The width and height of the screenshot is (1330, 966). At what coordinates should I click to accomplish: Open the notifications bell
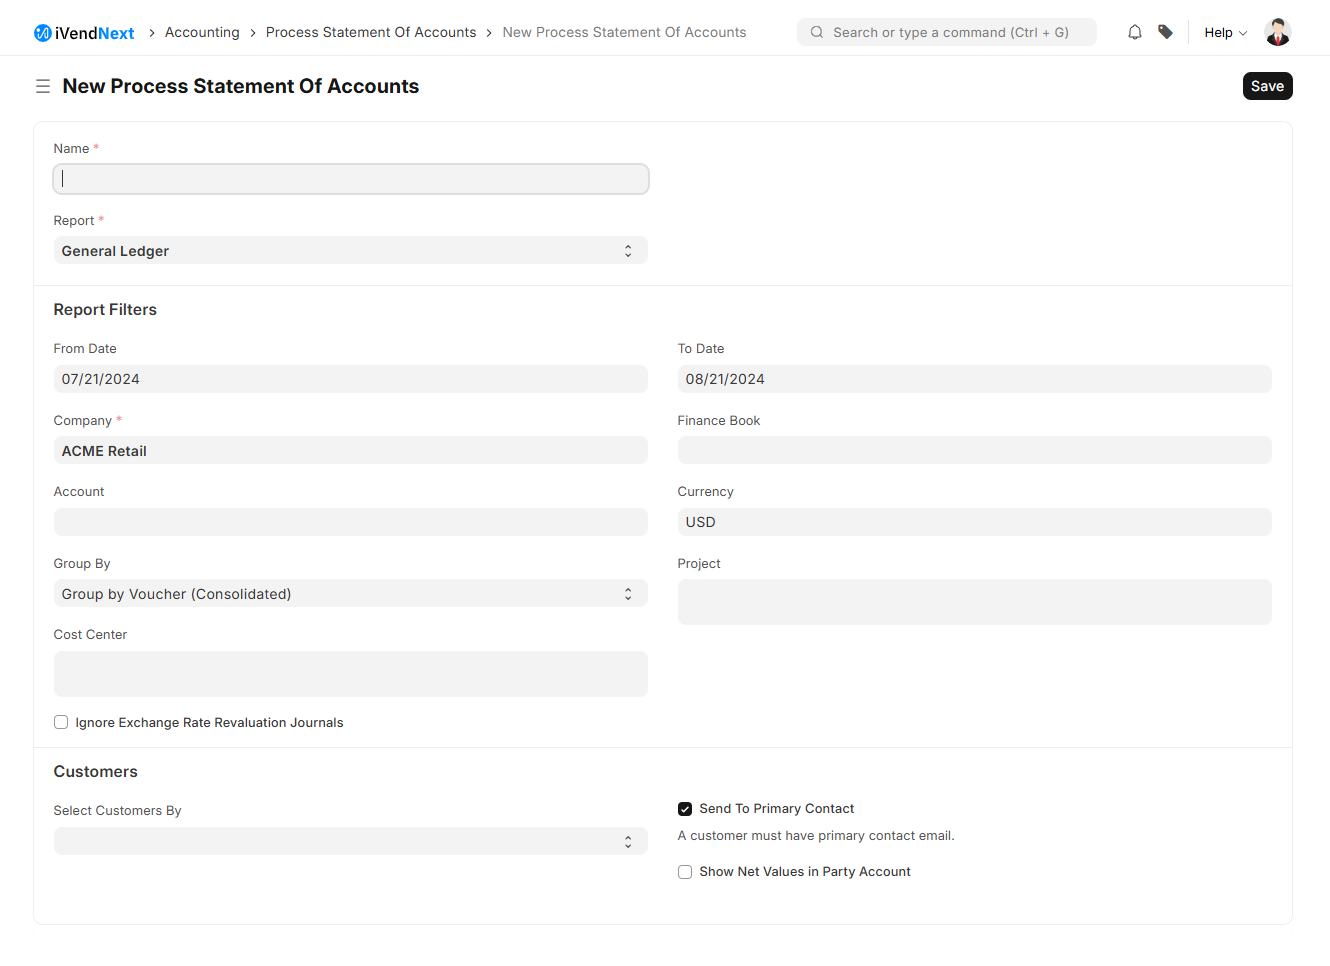(1134, 31)
